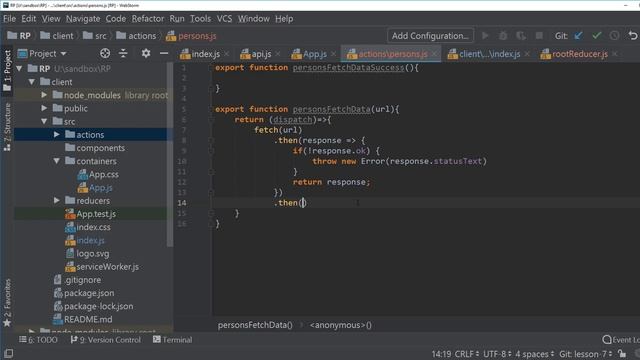This screenshot has height=360, width=640.
Task: Open the line separator CRLF dropdown
Action: point(467,354)
